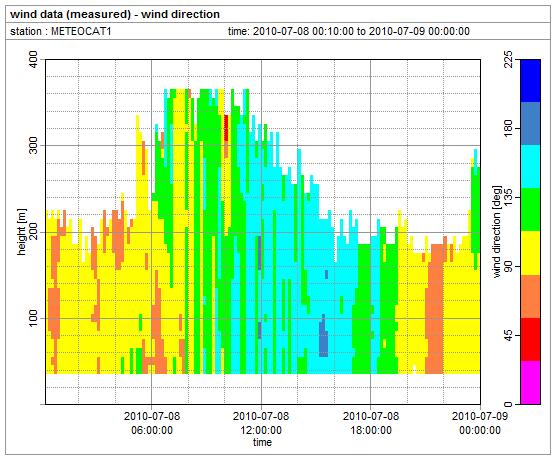Click the legend tick value 135
The image size is (556, 460).
point(508,197)
